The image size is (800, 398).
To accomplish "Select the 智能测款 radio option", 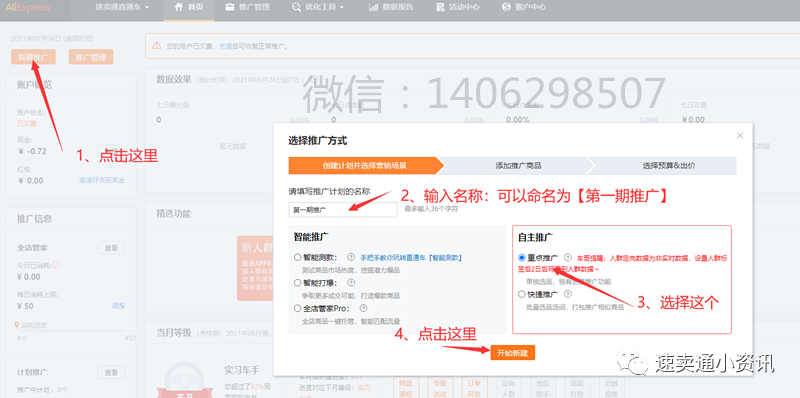I will point(297,257).
